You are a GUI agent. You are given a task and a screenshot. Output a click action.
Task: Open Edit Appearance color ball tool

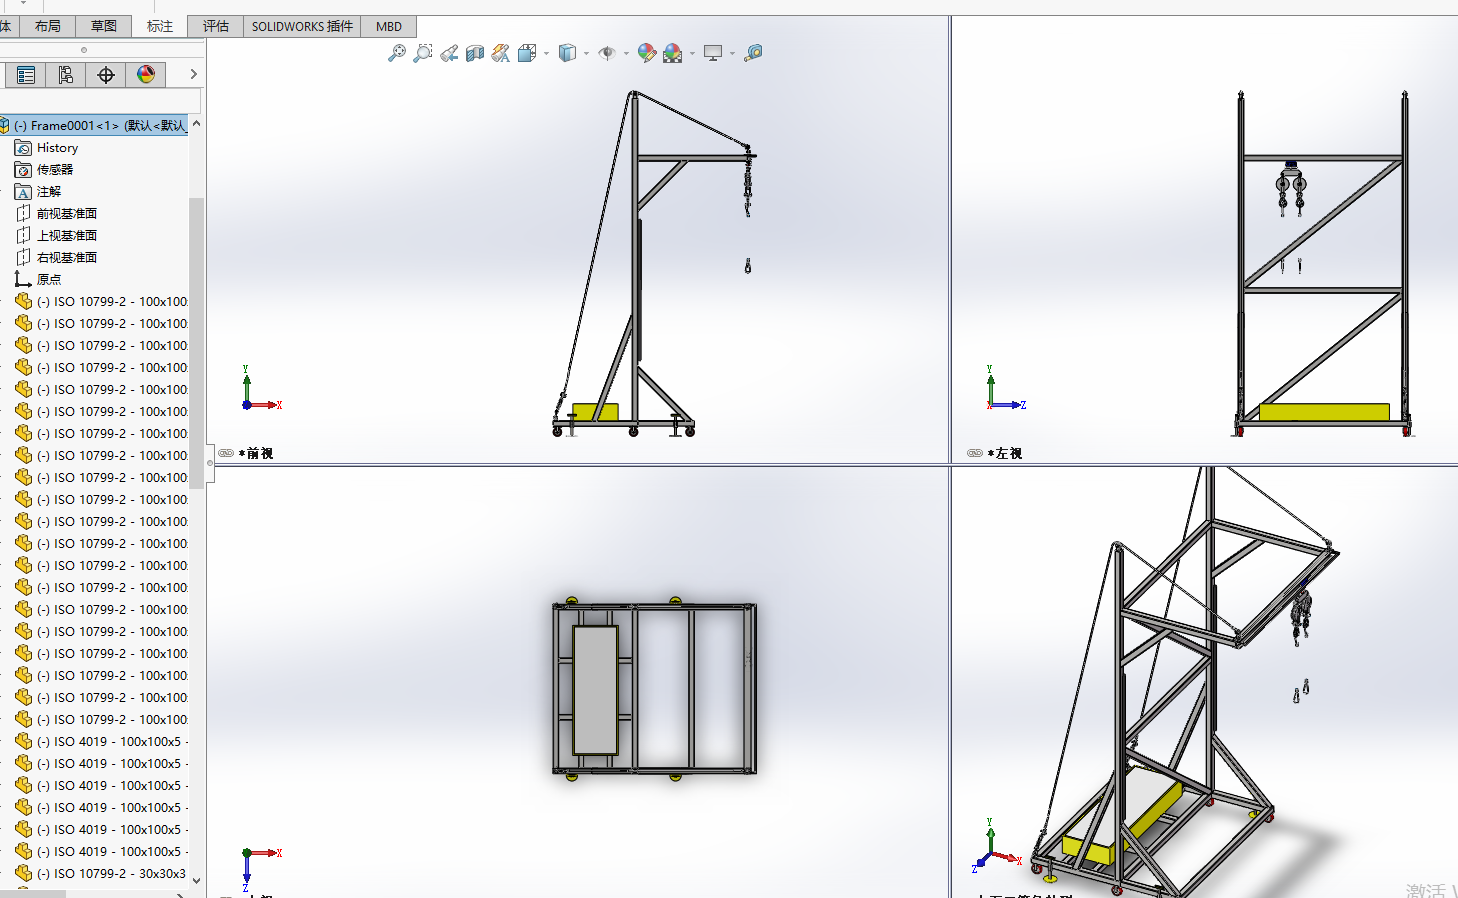click(646, 53)
